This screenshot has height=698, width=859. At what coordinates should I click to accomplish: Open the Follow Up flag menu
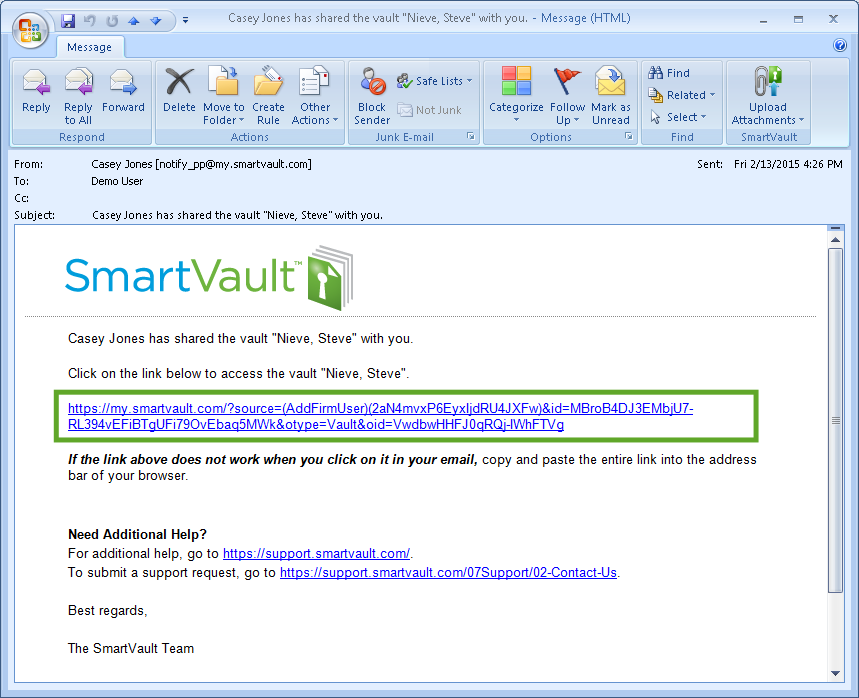click(x=566, y=96)
